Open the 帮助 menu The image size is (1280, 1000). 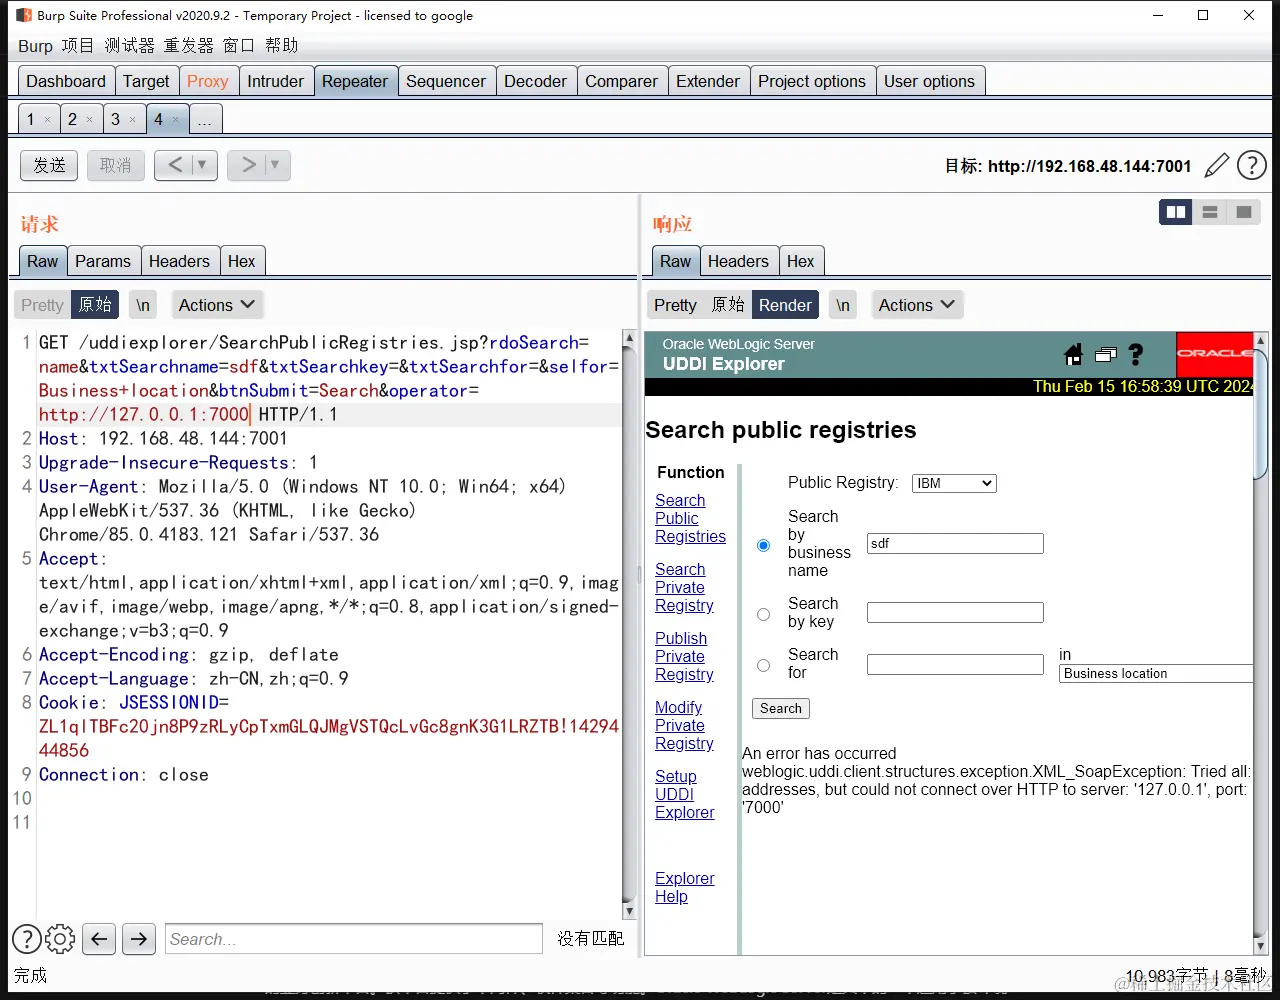282,46
